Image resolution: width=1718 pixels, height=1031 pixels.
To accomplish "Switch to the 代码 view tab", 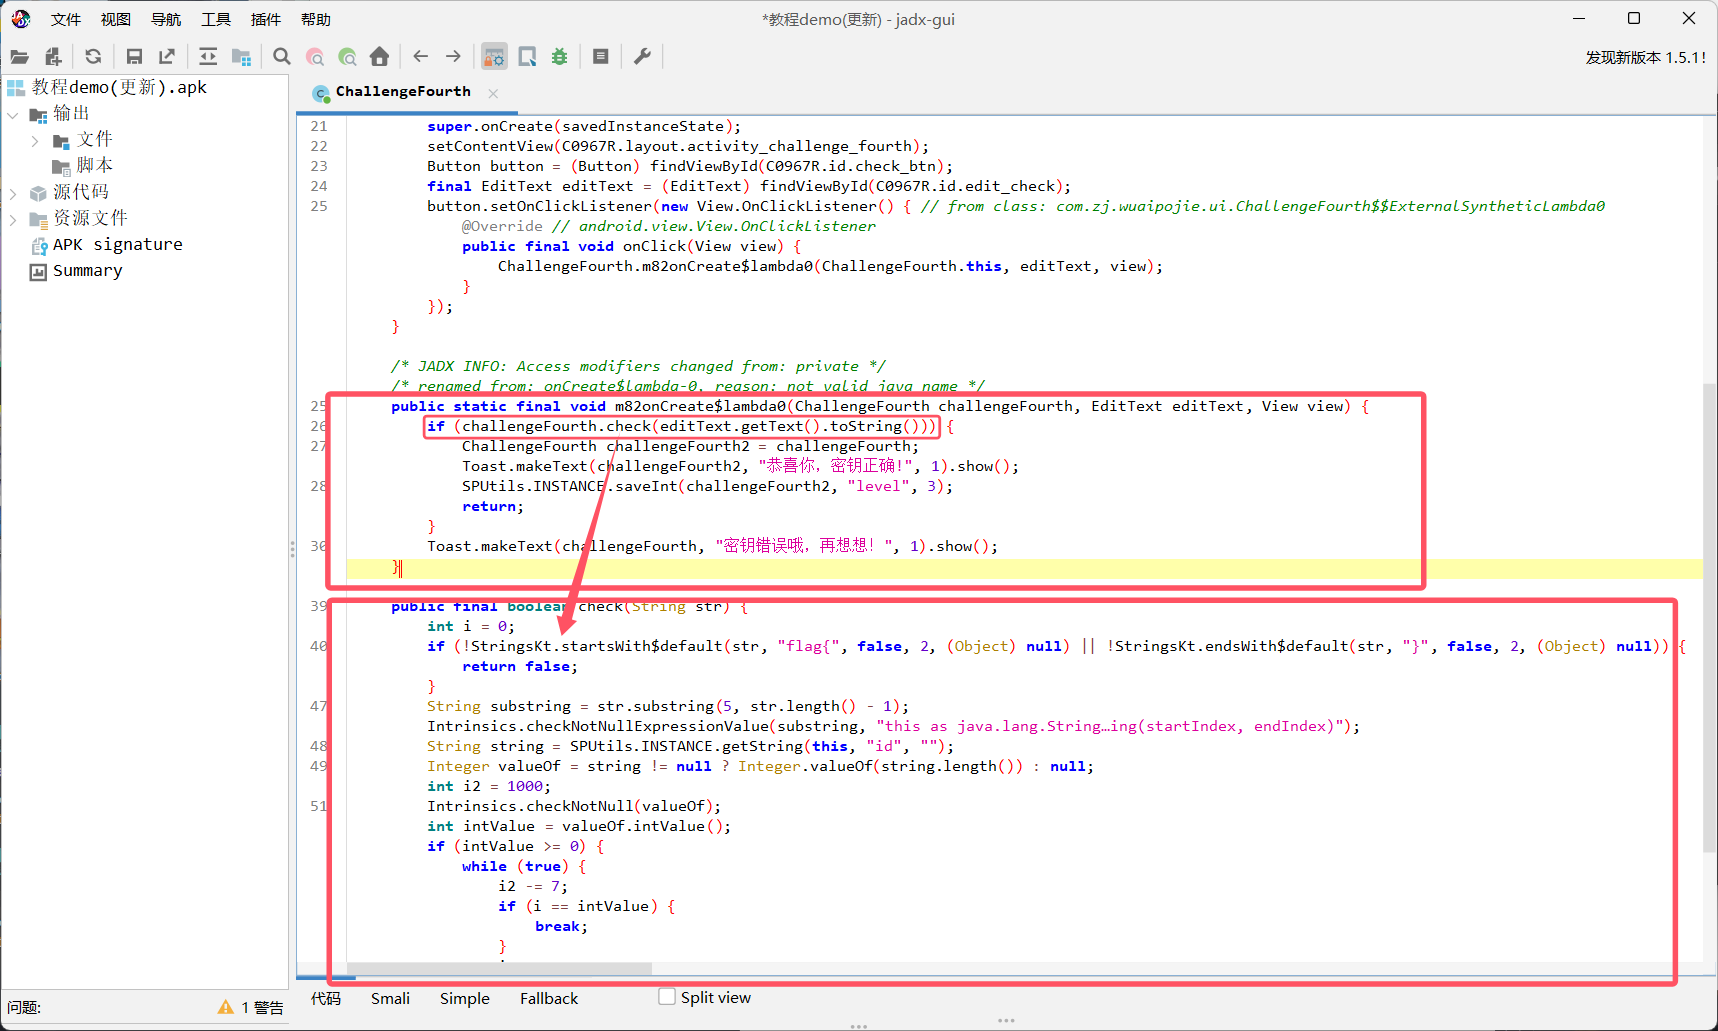I will pos(326,998).
